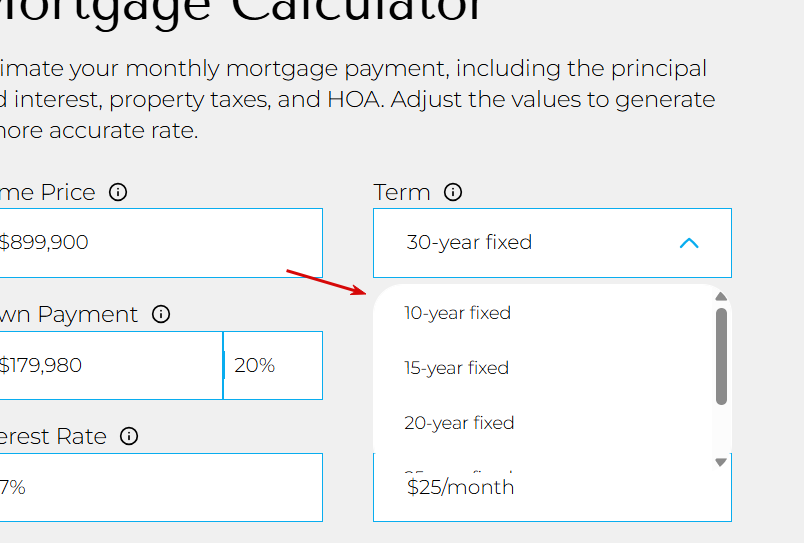804x543 pixels.
Task: Click the Down Payment info icon
Action: [x=161, y=314]
